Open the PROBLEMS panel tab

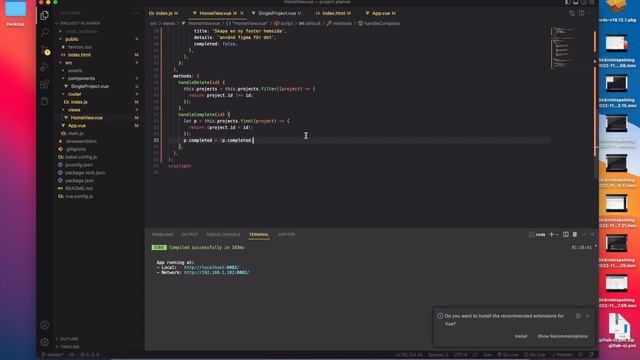coord(162,235)
